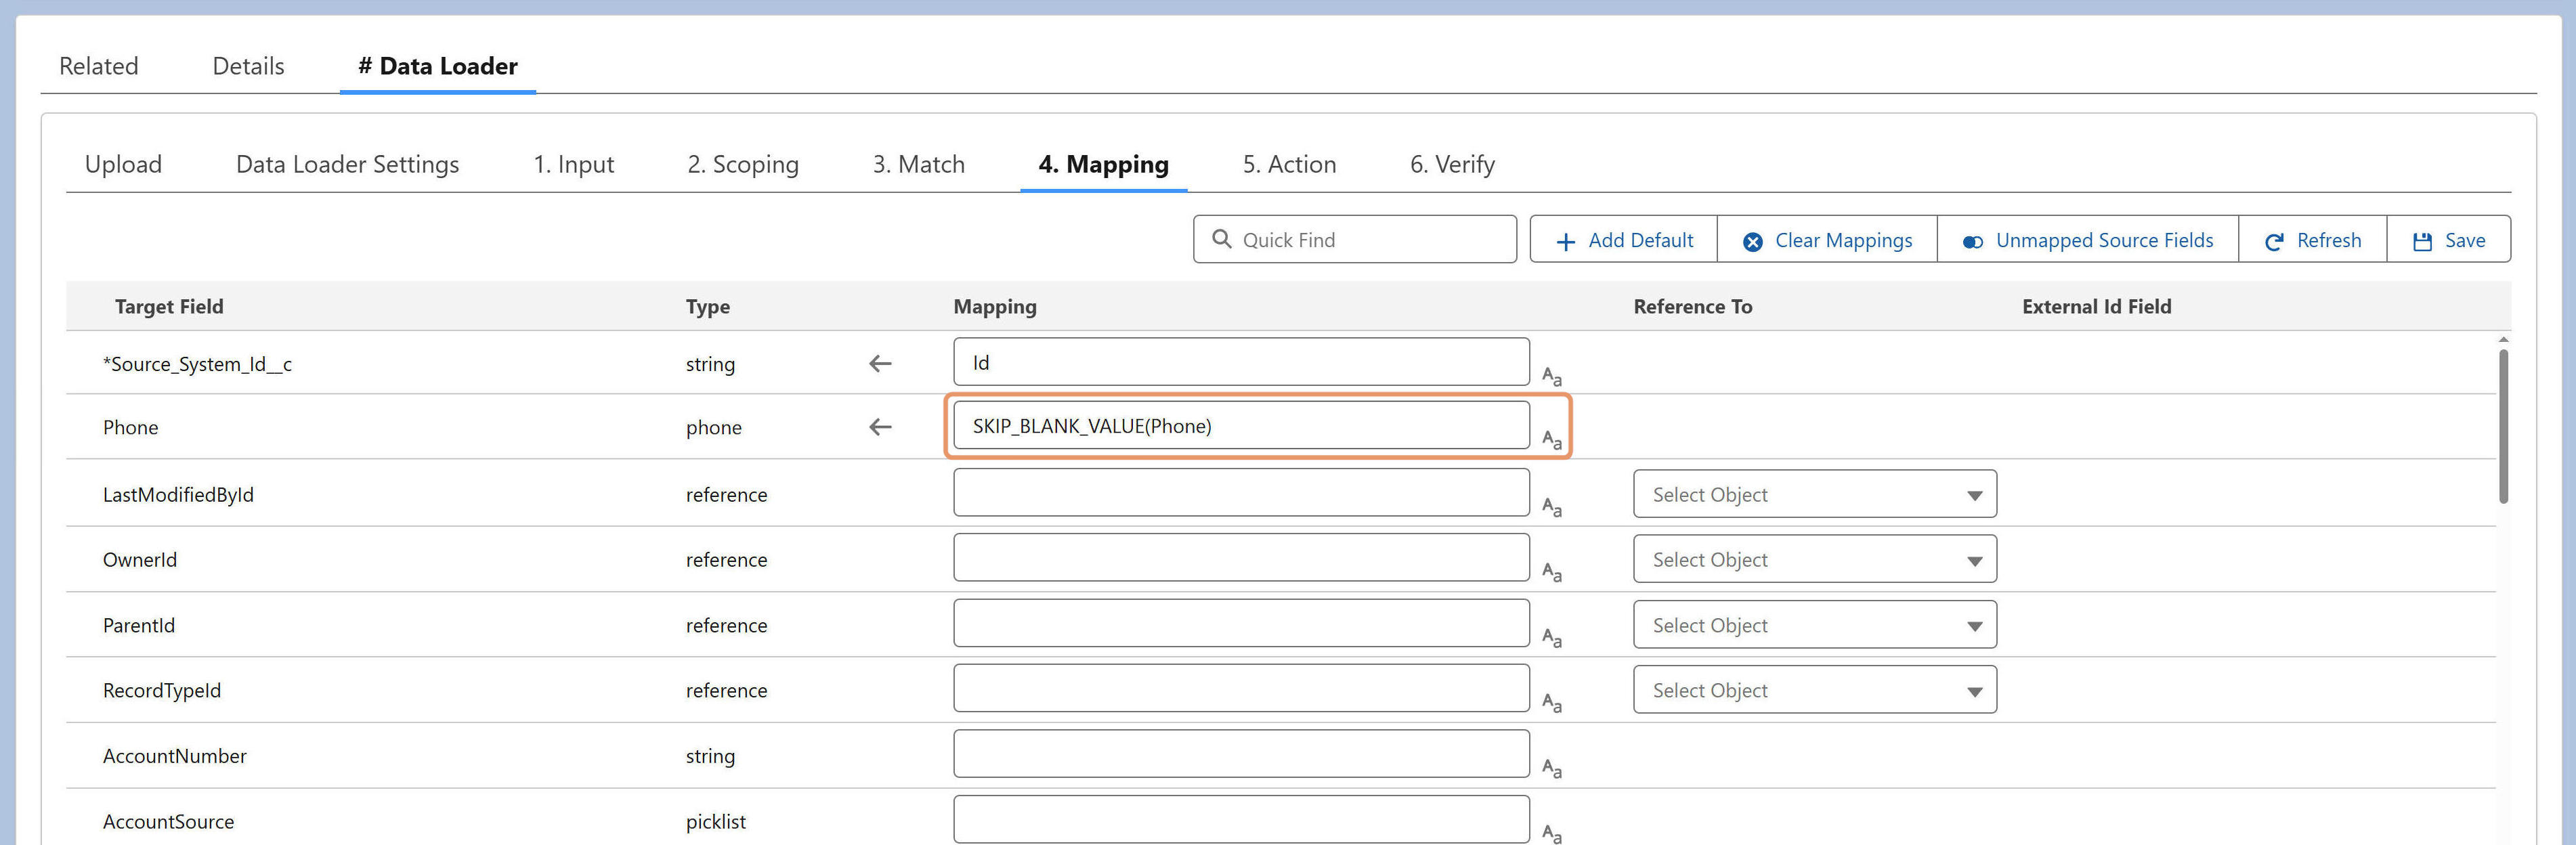Viewport: 2576px width, 845px height.
Task: Click the Clear Mappings button
Action: pyautogui.click(x=1827, y=240)
